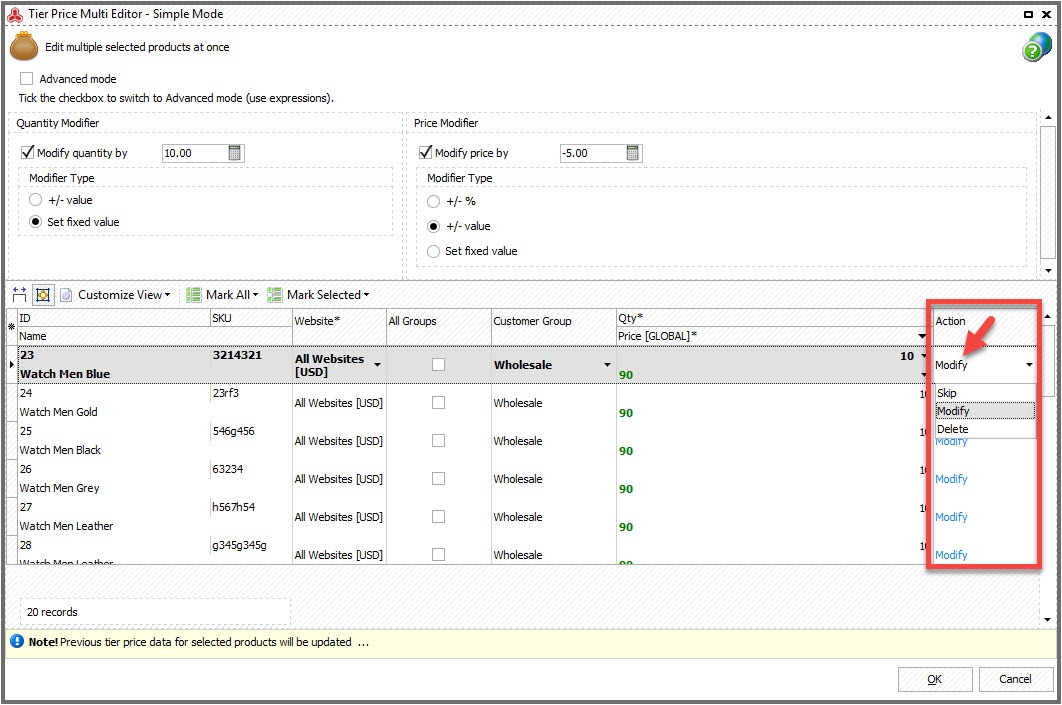Screen dimensions: 1062x705
Task: Click the modifier panel scroll up arrow
Action: tap(1048, 119)
